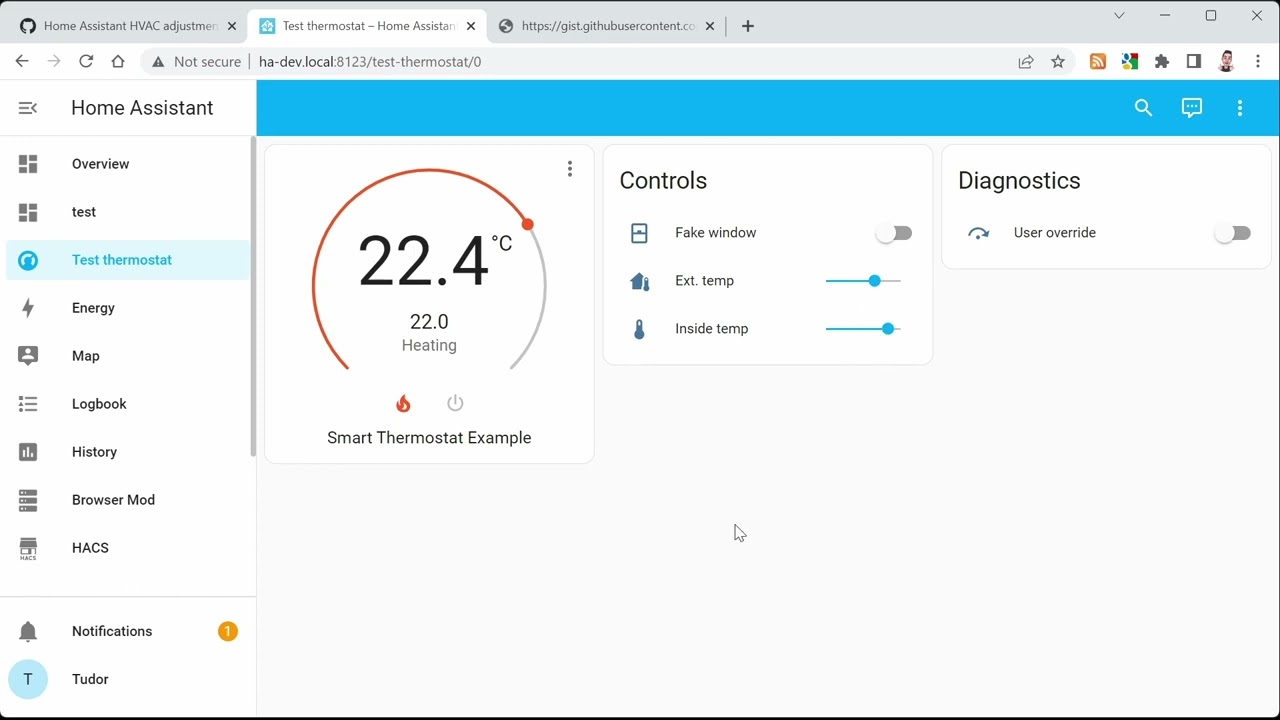Open the Google Translate extension icon

pyautogui.click(x=1130, y=62)
